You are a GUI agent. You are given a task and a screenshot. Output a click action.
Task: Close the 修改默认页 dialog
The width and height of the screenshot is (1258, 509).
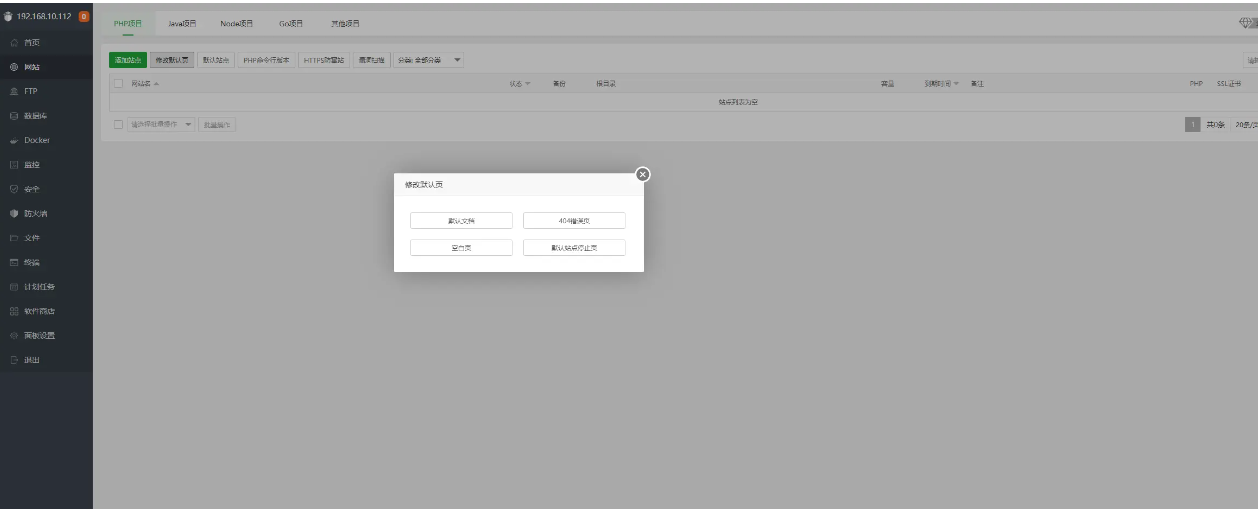(x=643, y=174)
